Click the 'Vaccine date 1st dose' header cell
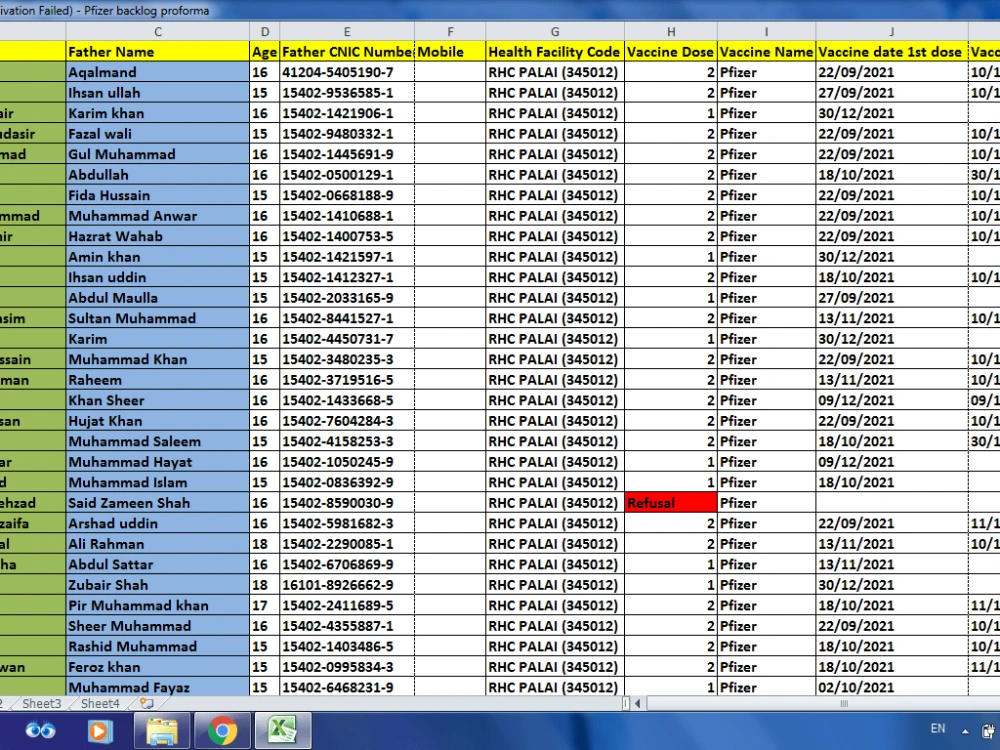The height and width of the screenshot is (750, 1000). [892, 52]
